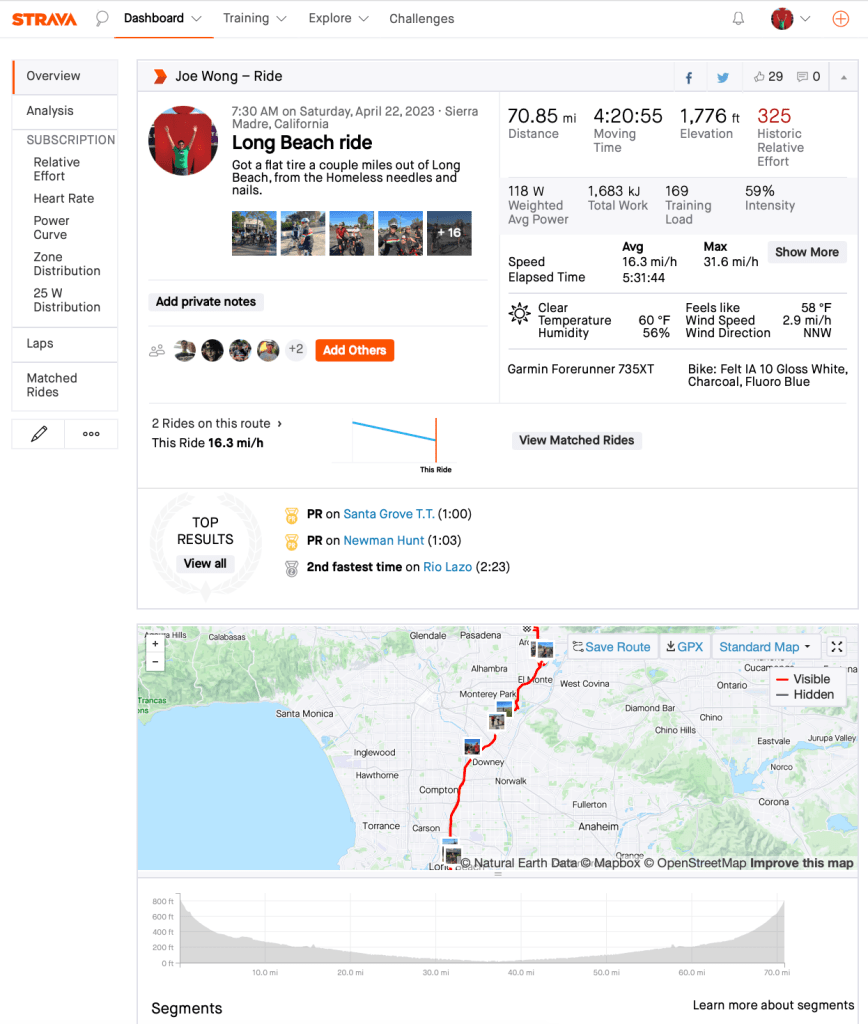Zoom in on the route map
Image resolution: width=868 pixels, height=1024 pixels.
[155, 644]
